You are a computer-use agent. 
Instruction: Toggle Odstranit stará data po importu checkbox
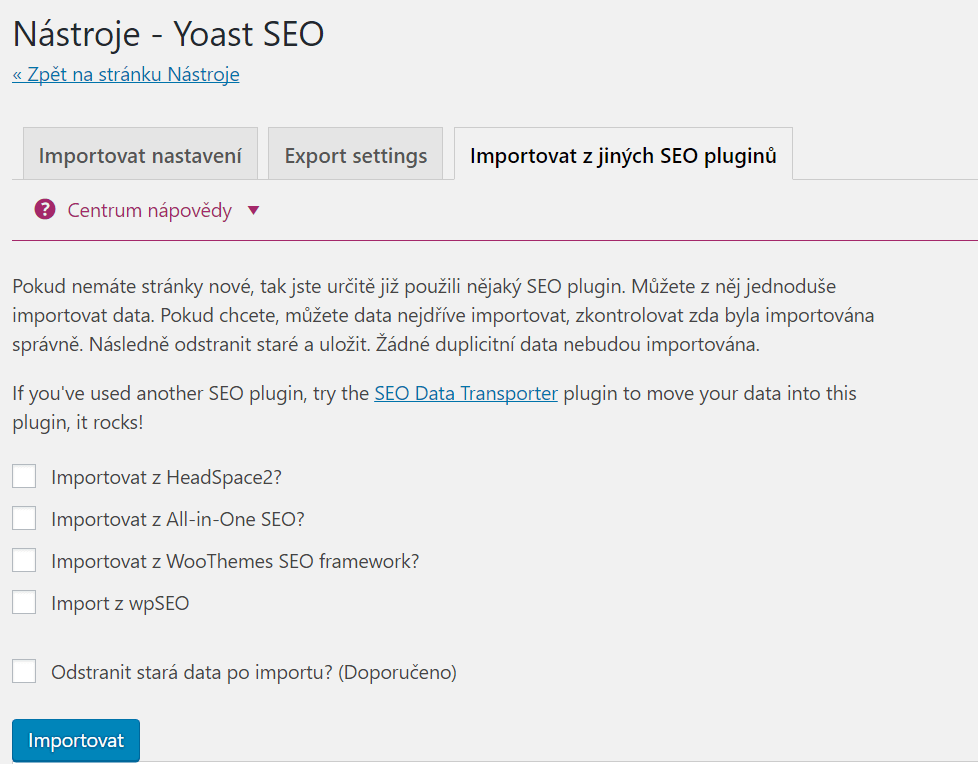[24, 672]
